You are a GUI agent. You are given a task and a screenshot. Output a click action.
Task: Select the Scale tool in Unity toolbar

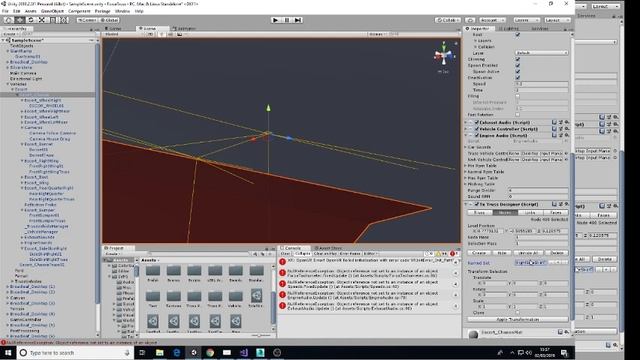pos(42,20)
